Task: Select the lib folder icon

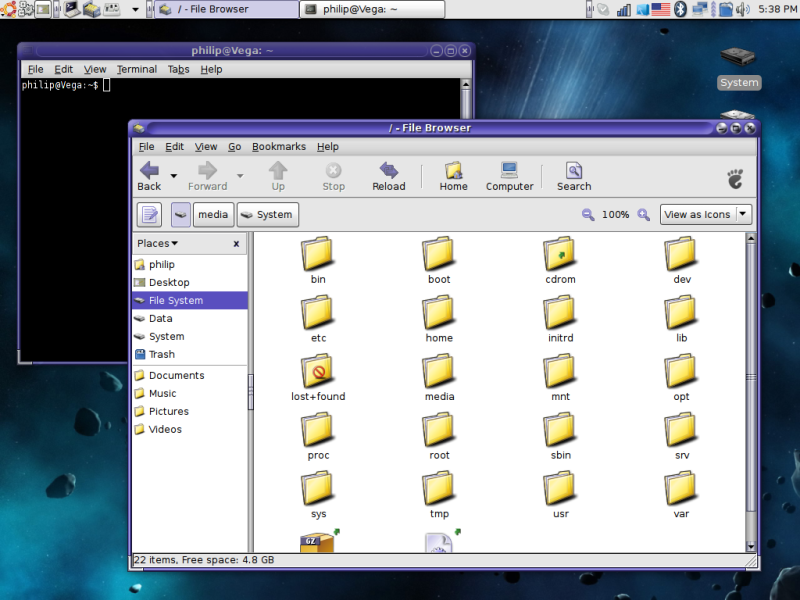Action: (681, 312)
